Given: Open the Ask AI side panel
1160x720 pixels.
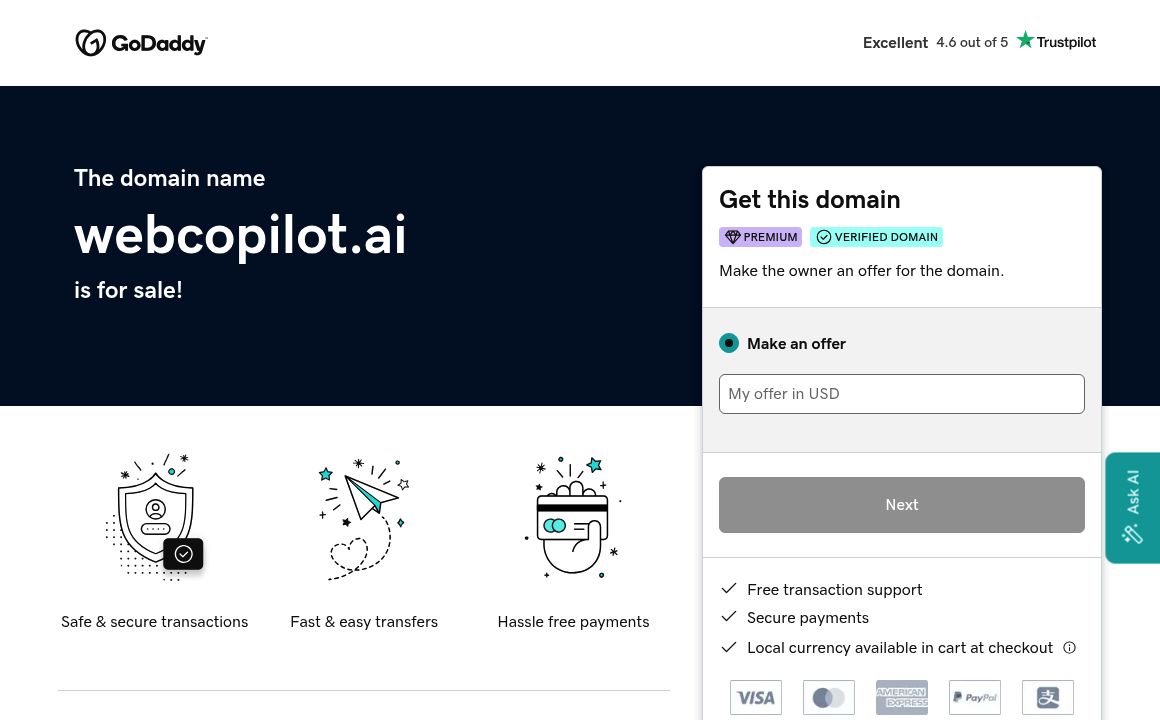Looking at the screenshot, I should [x=1132, y=507].
